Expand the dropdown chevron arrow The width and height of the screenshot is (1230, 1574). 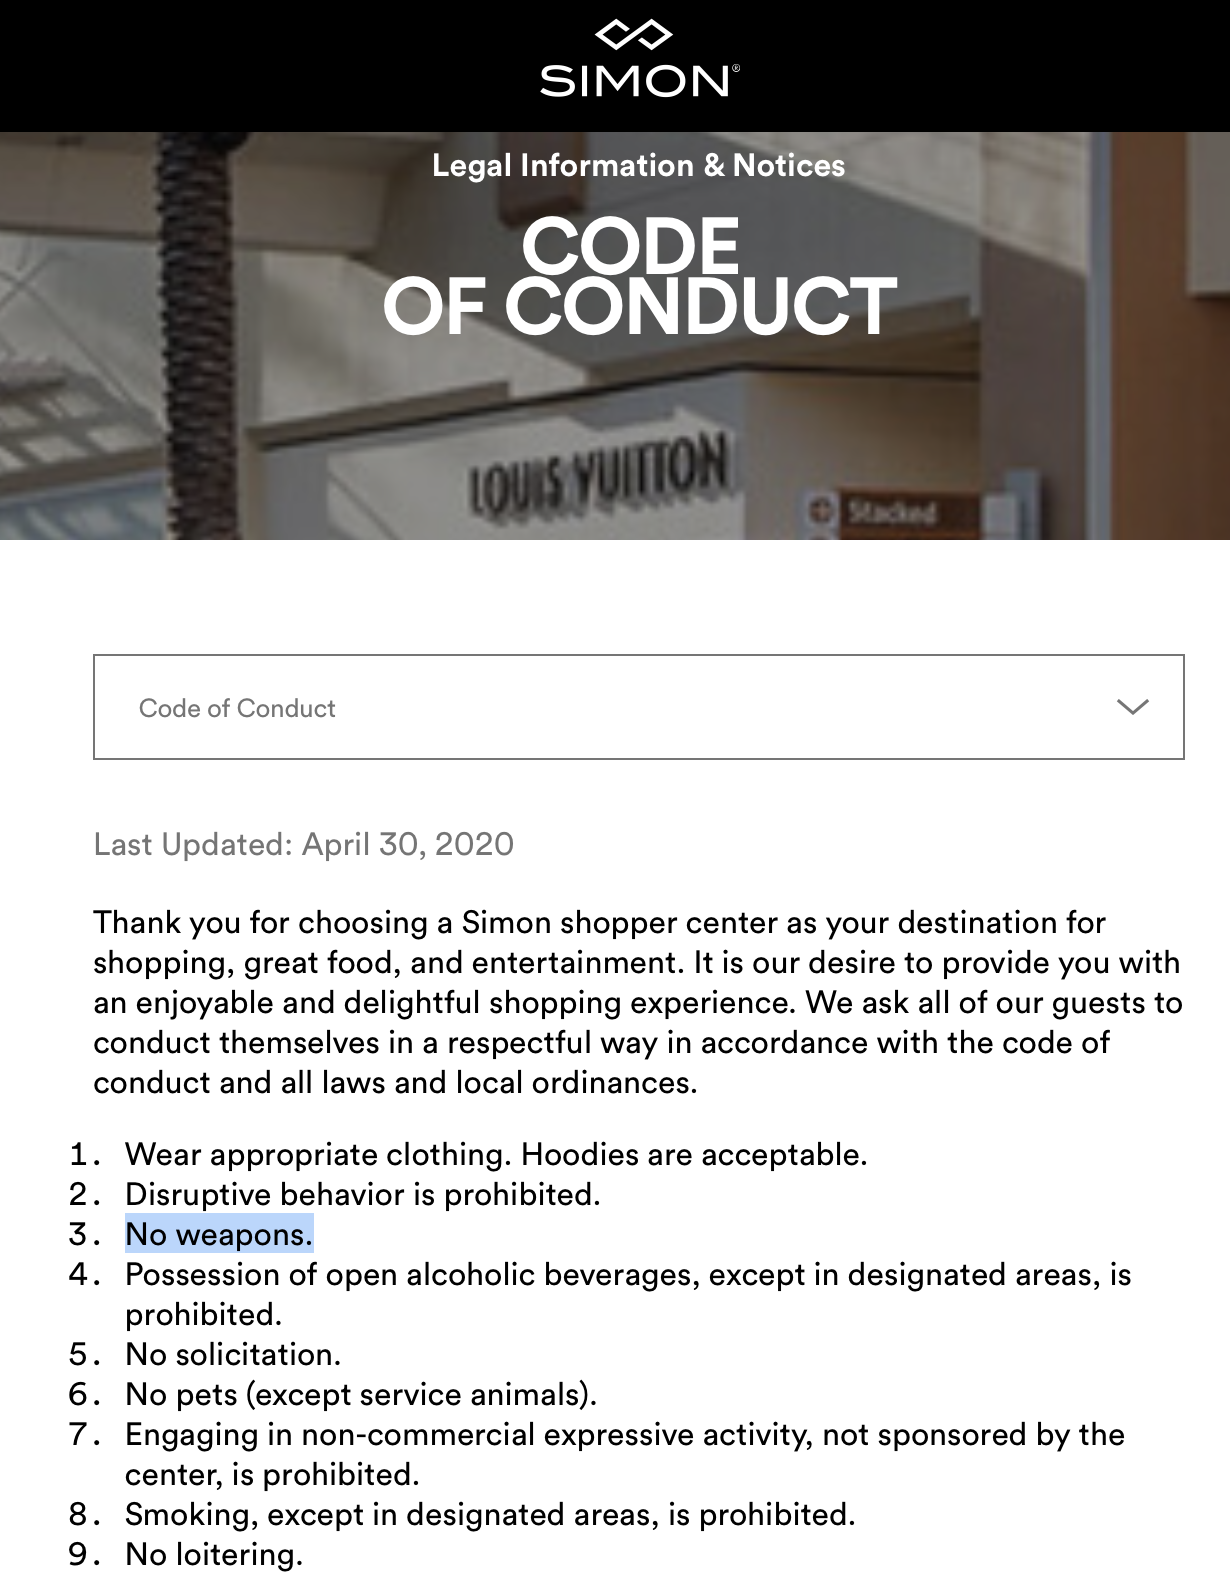click(1131, 707)
